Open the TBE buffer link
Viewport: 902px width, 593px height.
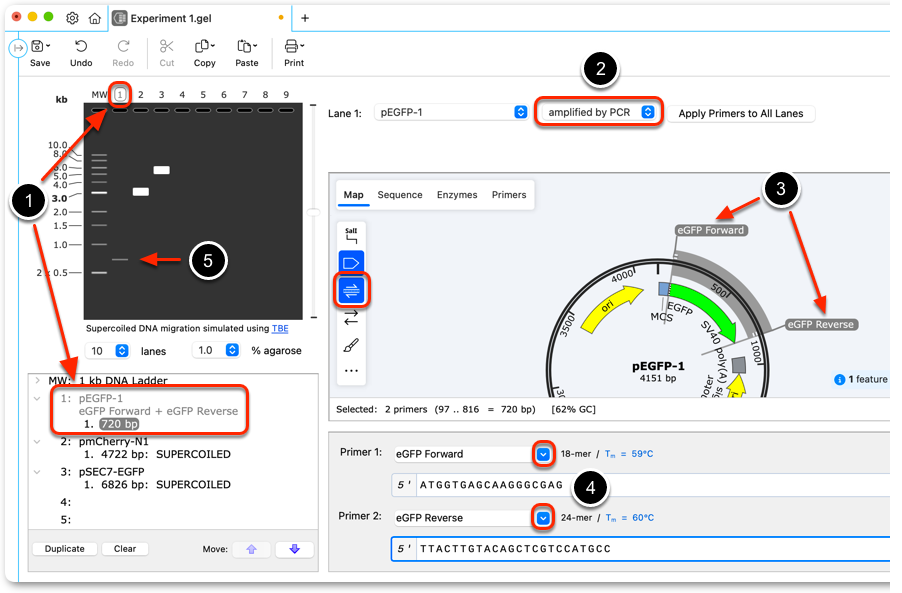click(x=280, y=328)
